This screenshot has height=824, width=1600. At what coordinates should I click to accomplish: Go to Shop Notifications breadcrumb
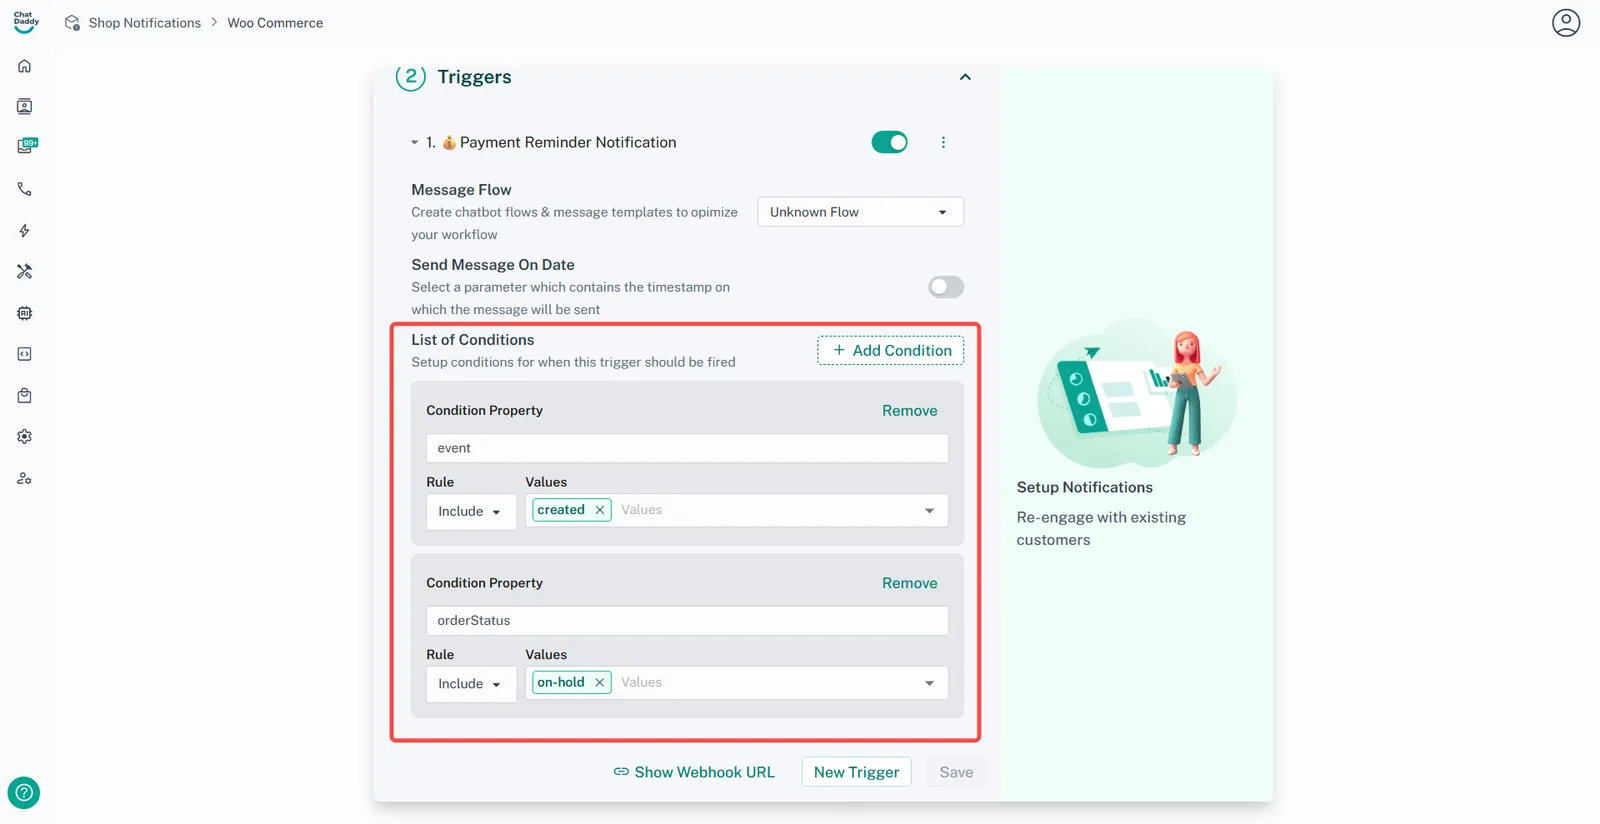point(144,23)
